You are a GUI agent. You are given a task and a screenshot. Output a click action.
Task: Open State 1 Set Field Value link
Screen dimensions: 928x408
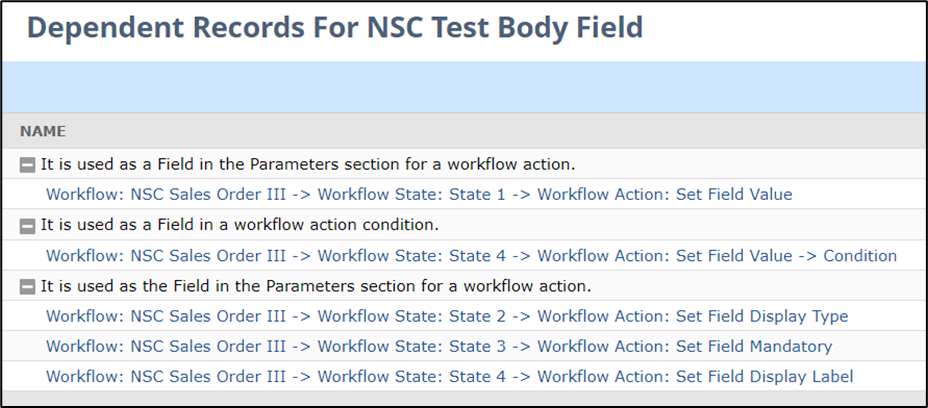[418, 195]
